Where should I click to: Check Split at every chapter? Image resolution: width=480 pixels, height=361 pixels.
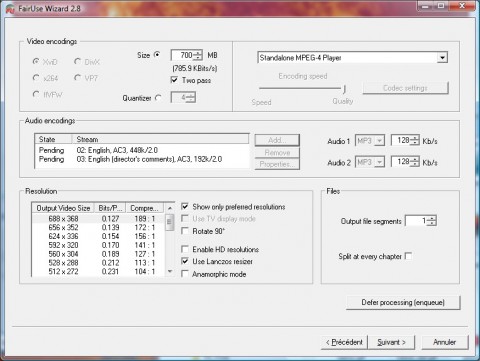pyautogui.click(x=408, y=256)
